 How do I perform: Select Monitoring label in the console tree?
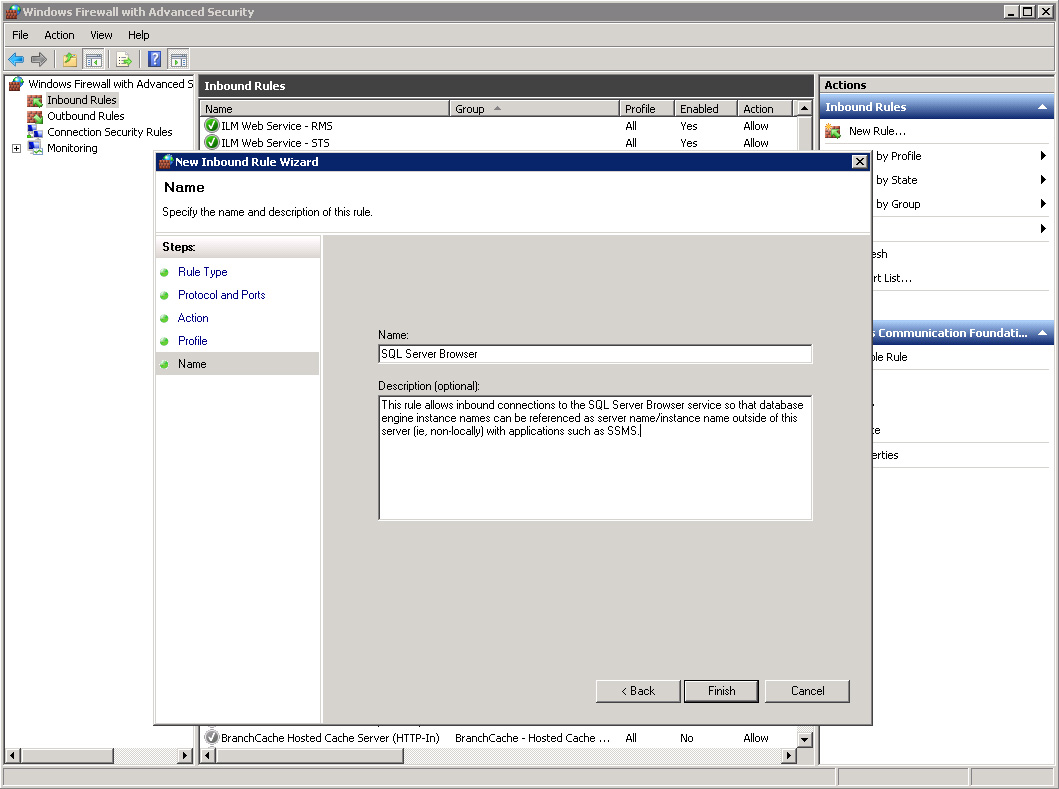[x=72, y=149]
